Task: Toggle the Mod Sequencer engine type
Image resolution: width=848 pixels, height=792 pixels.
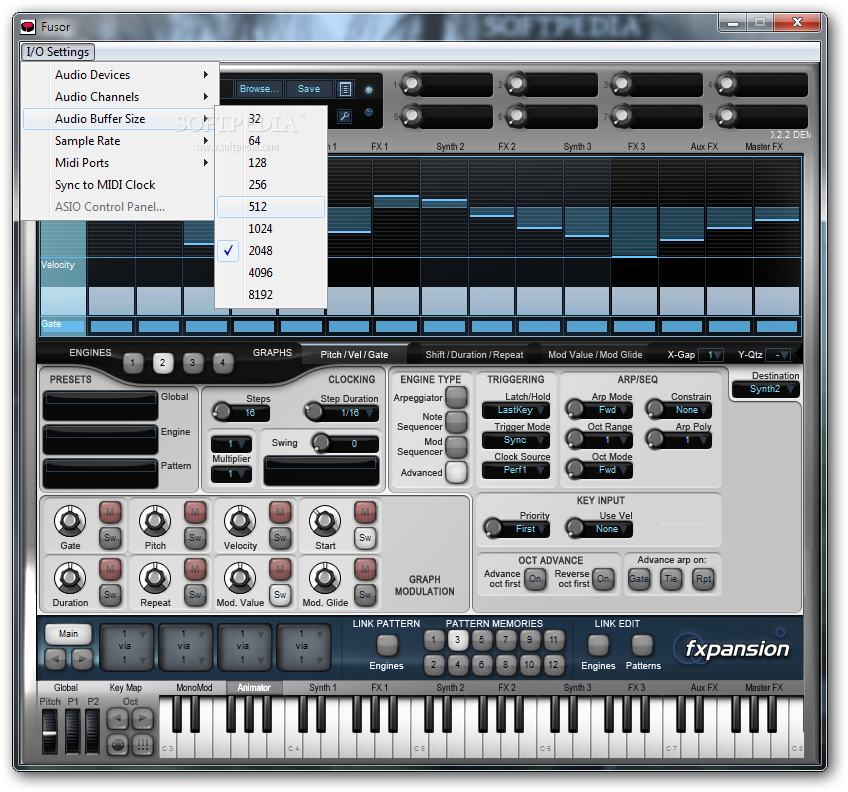Action: 456,447
